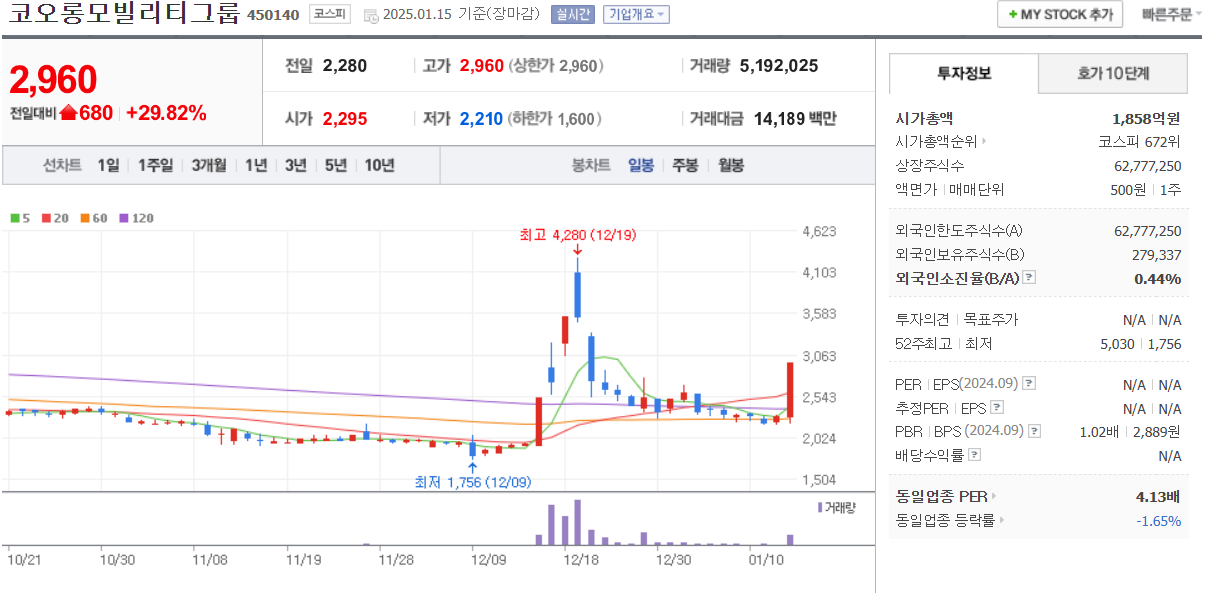This screenshot has height=593, width=1206.
Task: Click the 코스피 672위 ranking value
Action: tap(1139, 142)
